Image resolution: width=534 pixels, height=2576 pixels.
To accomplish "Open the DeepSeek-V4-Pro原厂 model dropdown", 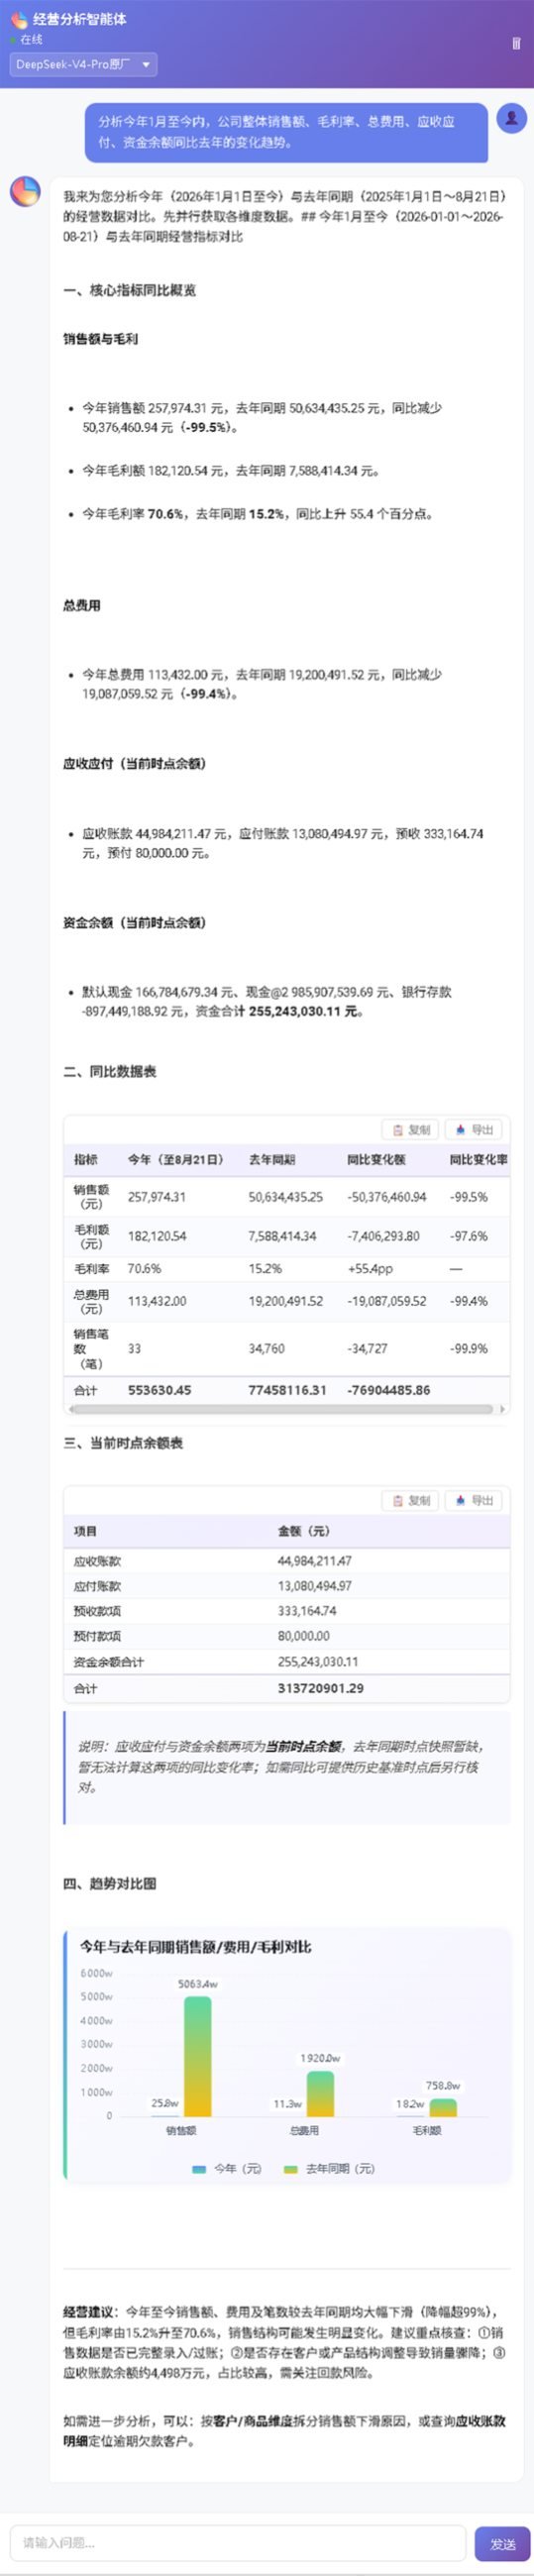I will pyautogui.click(x=83, y=64).
